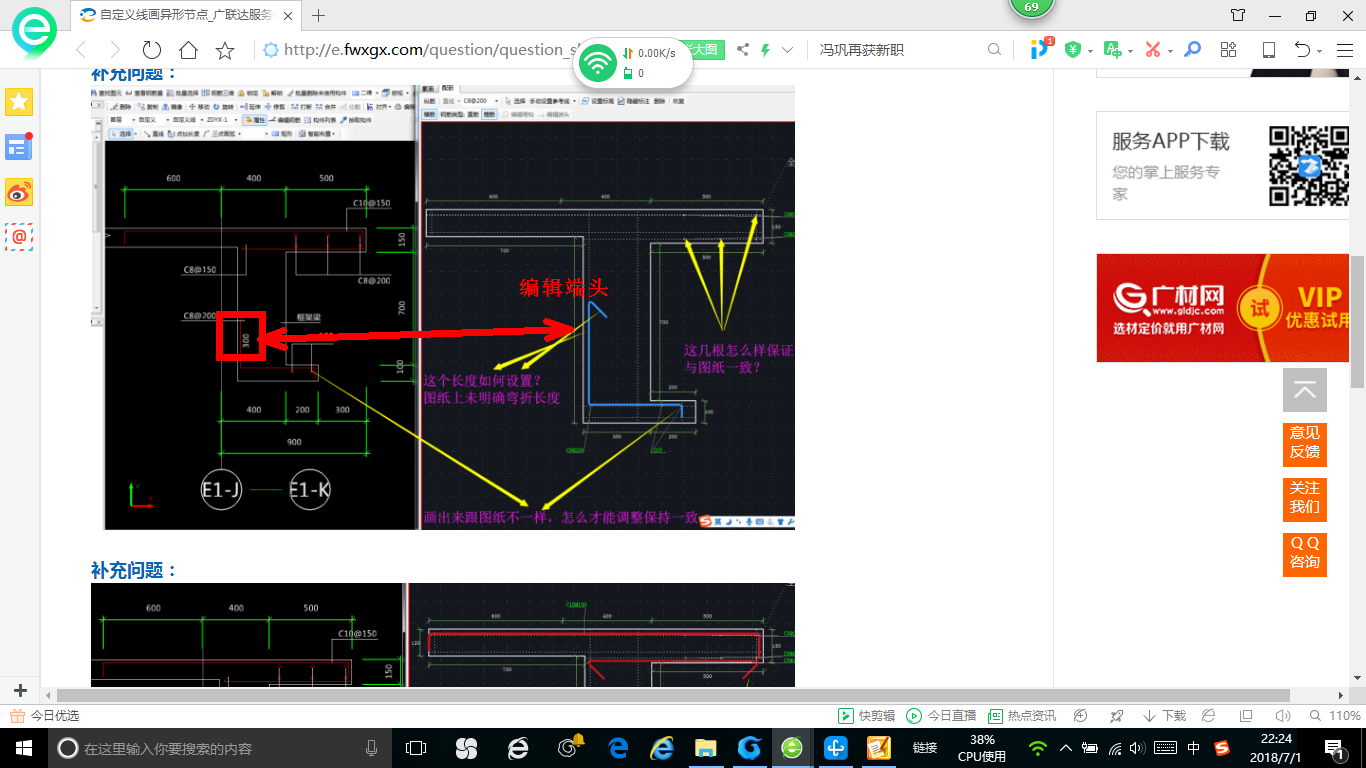Click the rocket accelerator status bar icon

coord(1116,716)
